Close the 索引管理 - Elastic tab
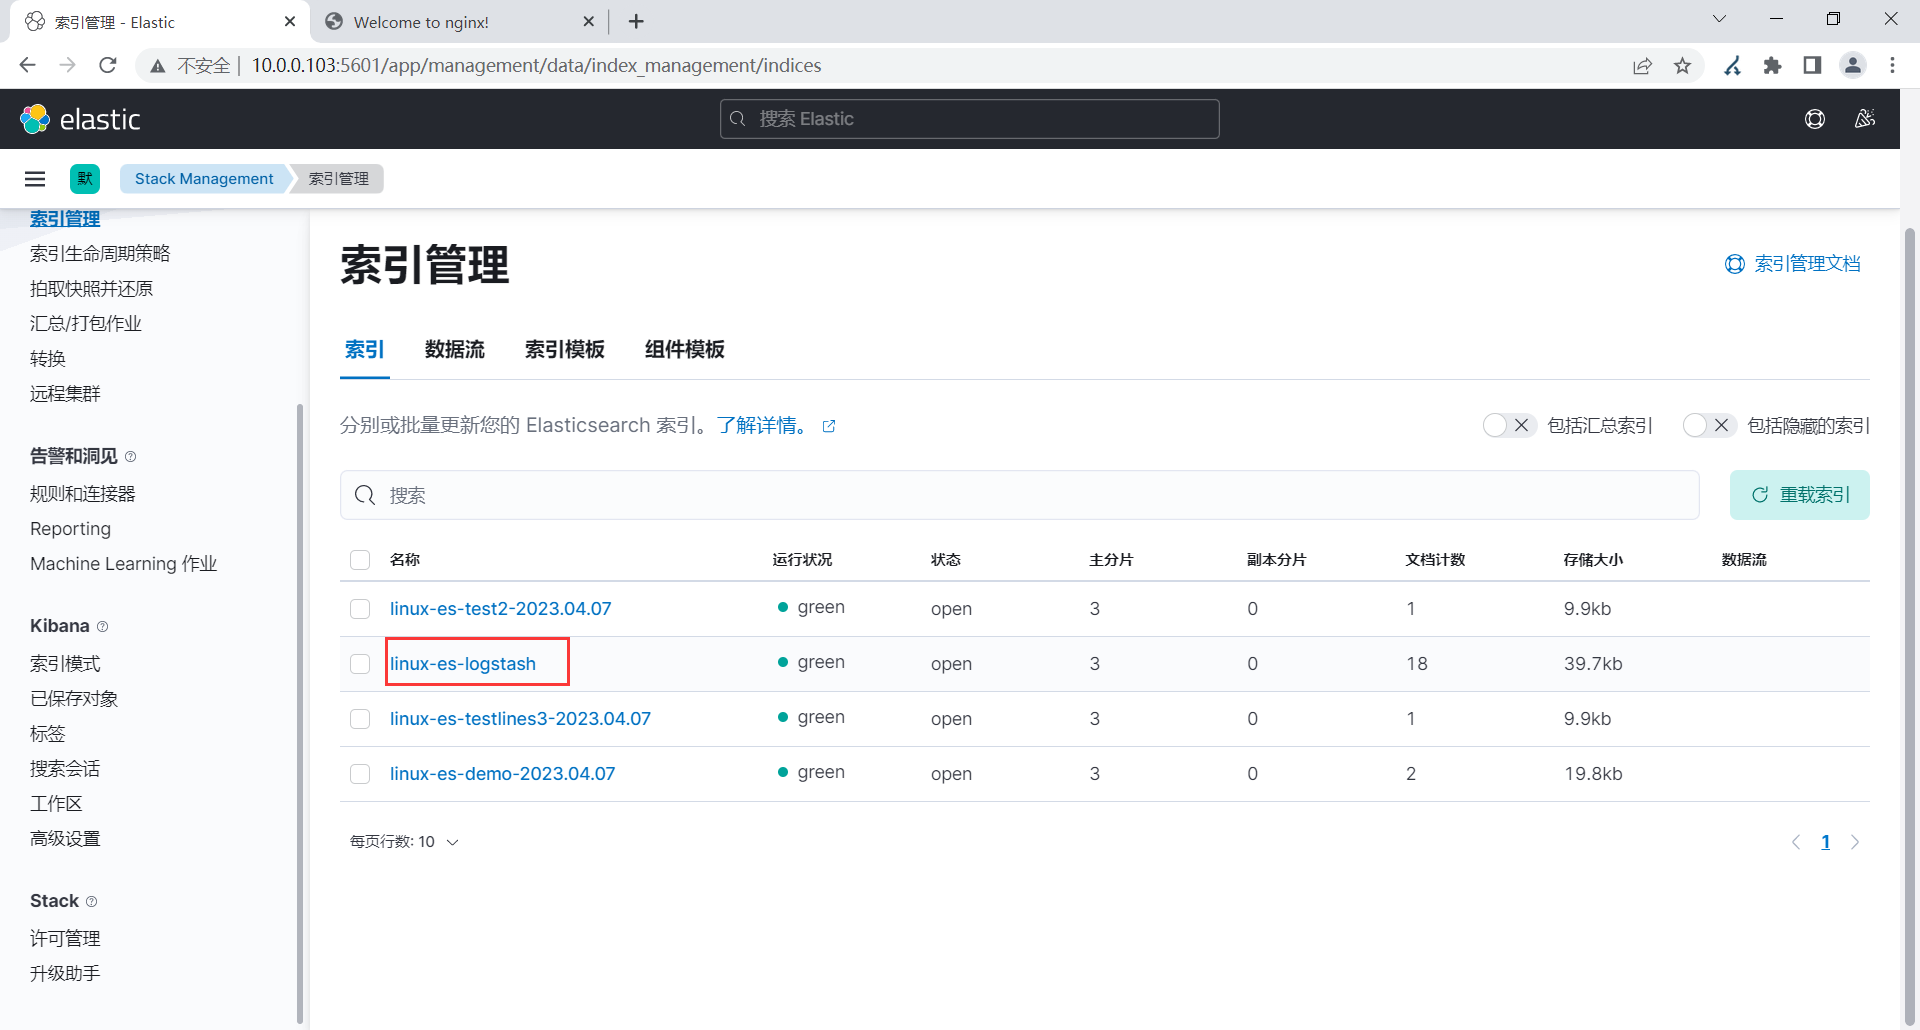Viewport: 1920px width, 1030px height. [x=290, y=21]
